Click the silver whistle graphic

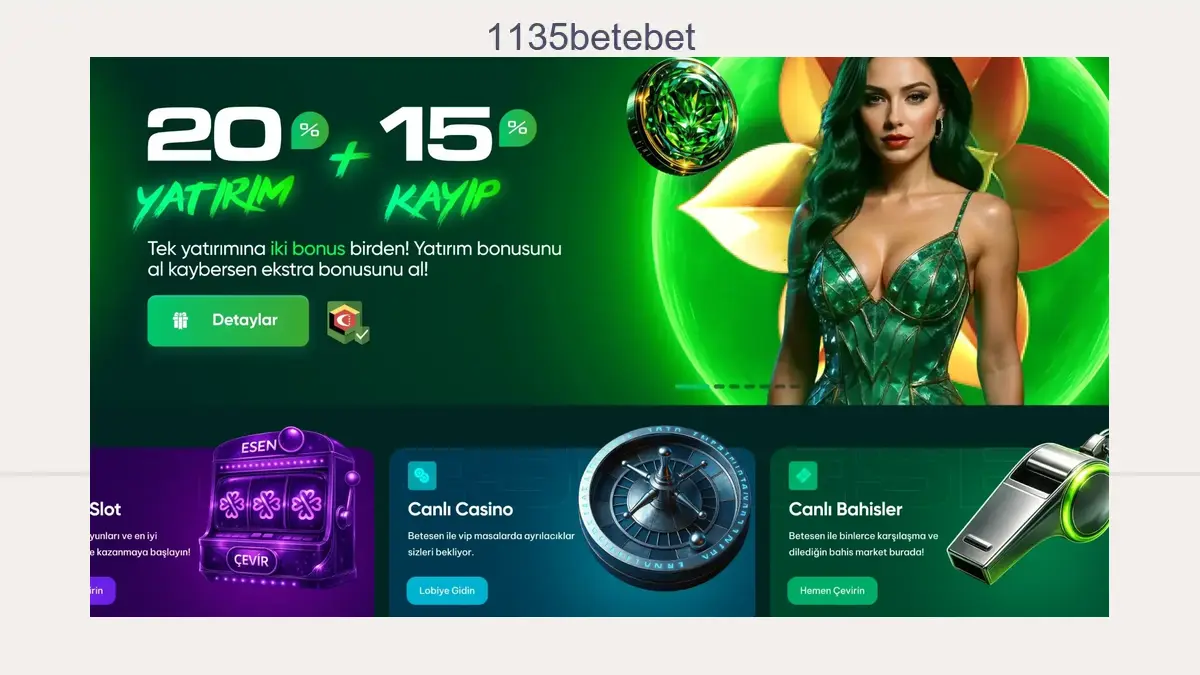tap(1028, 507)
